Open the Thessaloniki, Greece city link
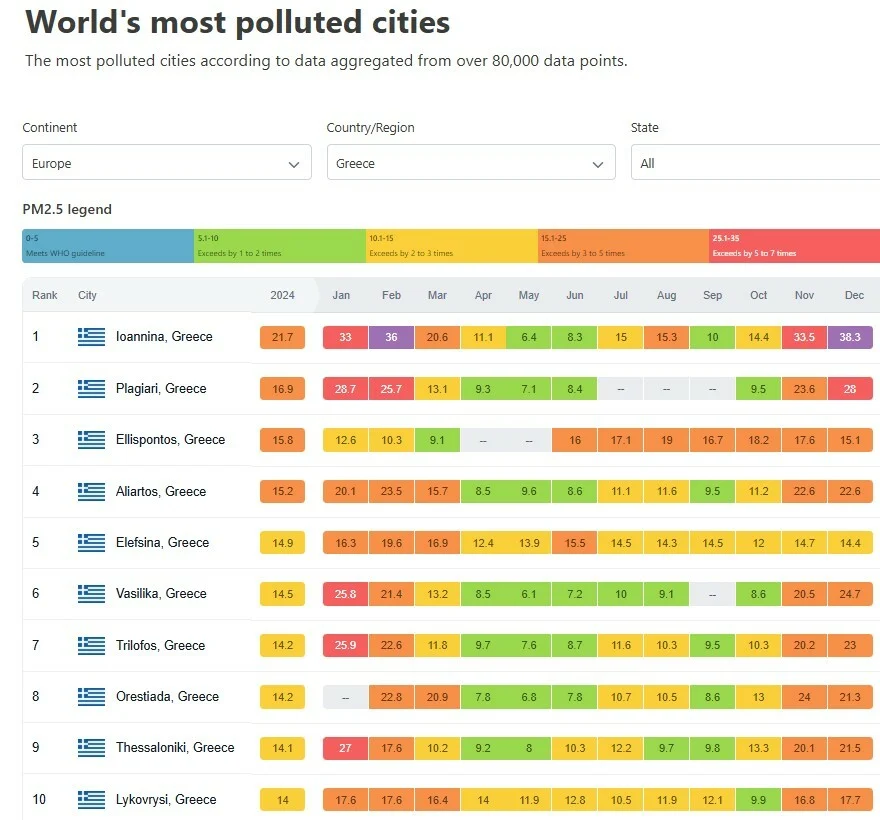The width and height of the screenshot is (880, 820). coord(175,748)
